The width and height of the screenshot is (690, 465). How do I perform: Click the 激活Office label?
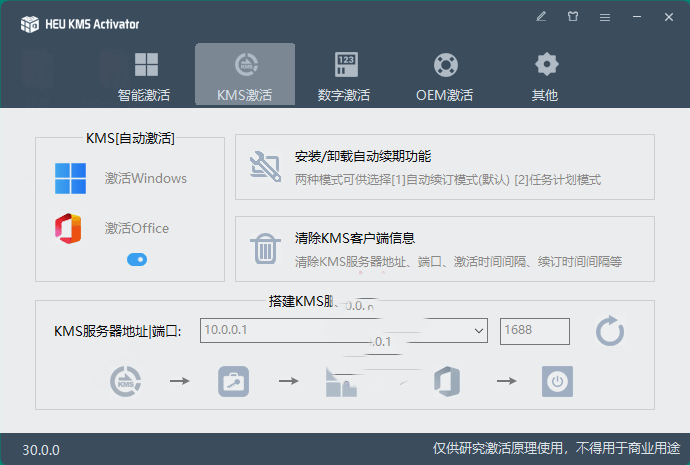137,228
